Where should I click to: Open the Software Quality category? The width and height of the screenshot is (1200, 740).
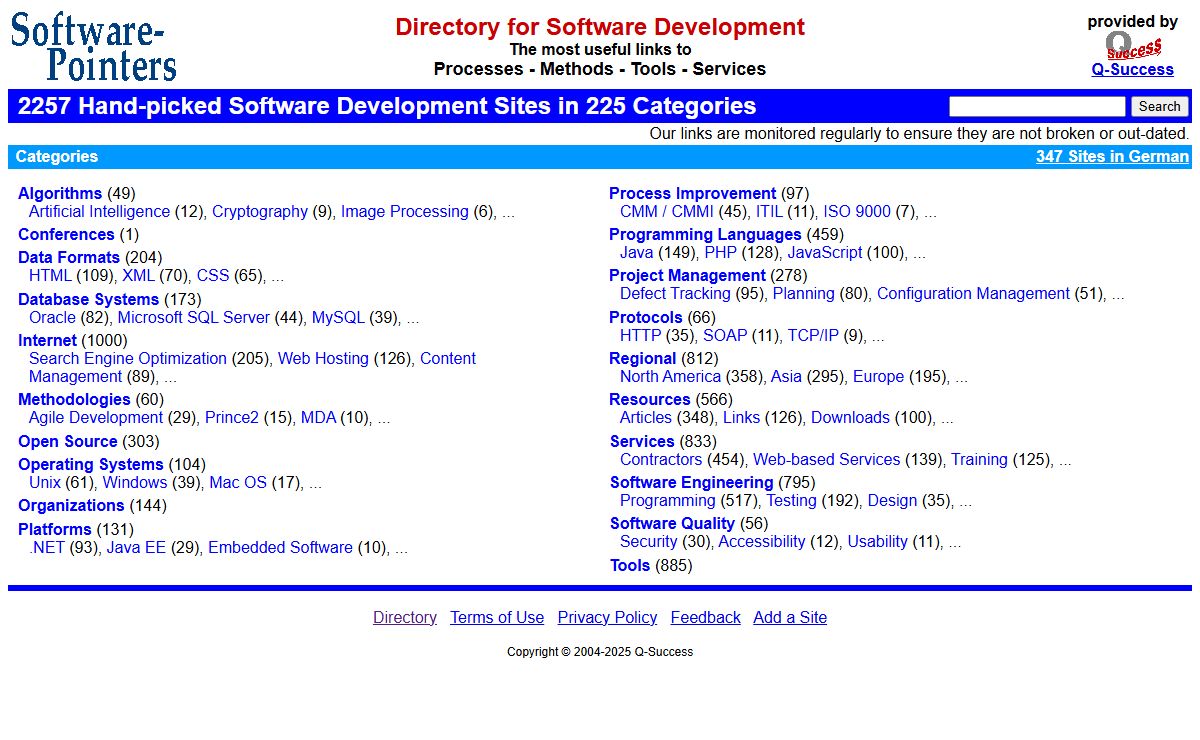pos(672,524)
